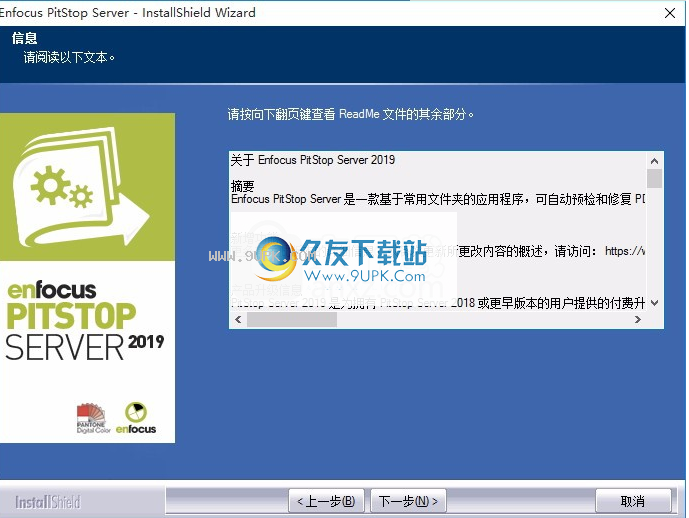Click the ReadMe scroll down arrow
Image resolution: width=689 pixels, height=518 pixels.
[x=654, y=303]
